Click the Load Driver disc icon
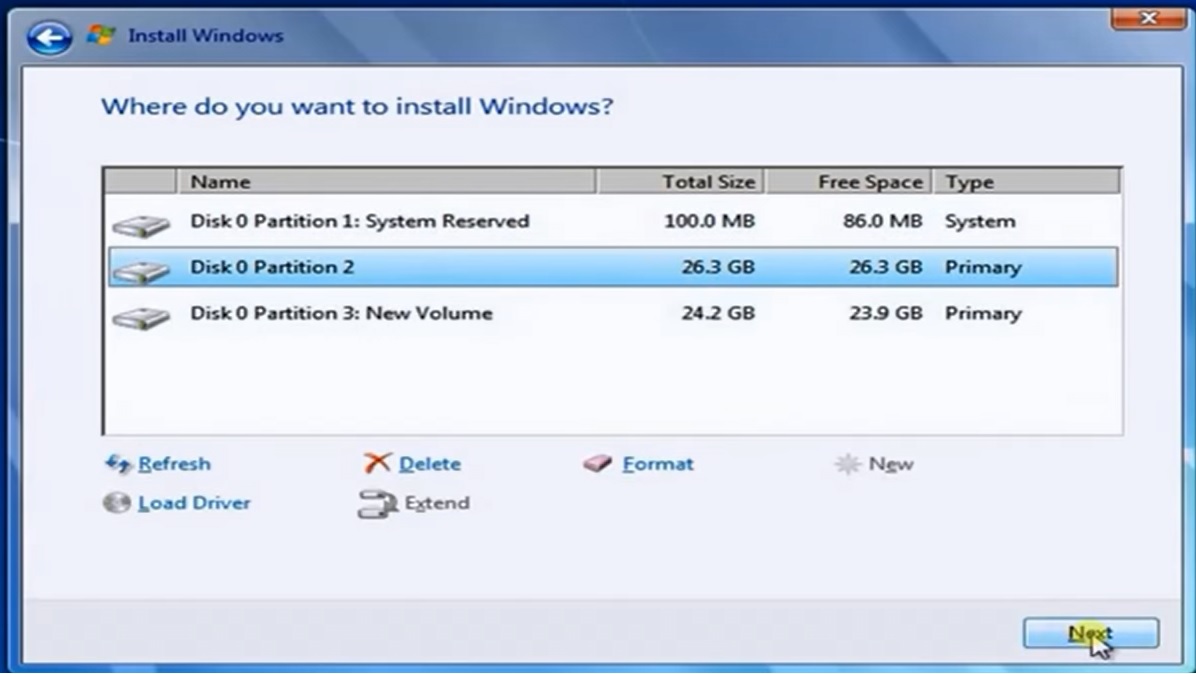This screenshot has width=1196, height=674. [117, 502]
